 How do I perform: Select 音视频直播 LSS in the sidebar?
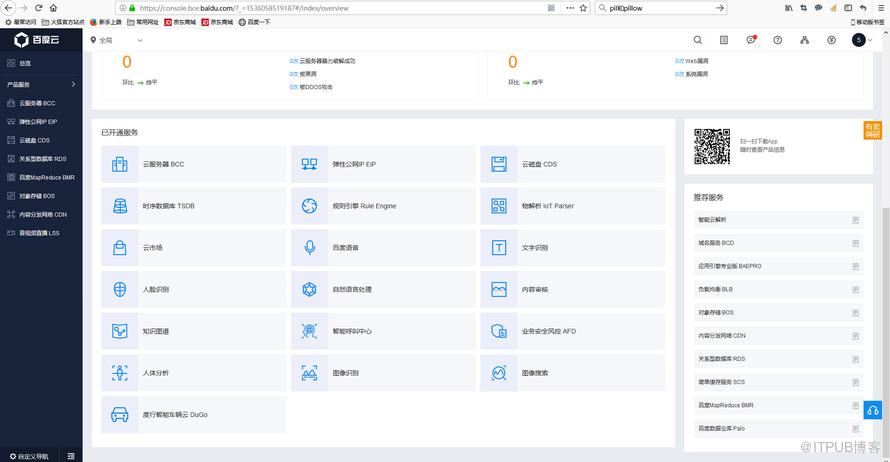41,233
